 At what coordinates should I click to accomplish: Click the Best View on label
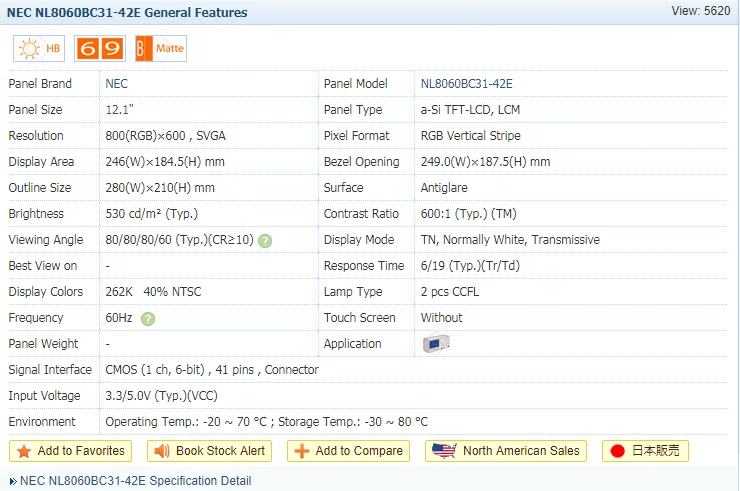click(43, 265)
